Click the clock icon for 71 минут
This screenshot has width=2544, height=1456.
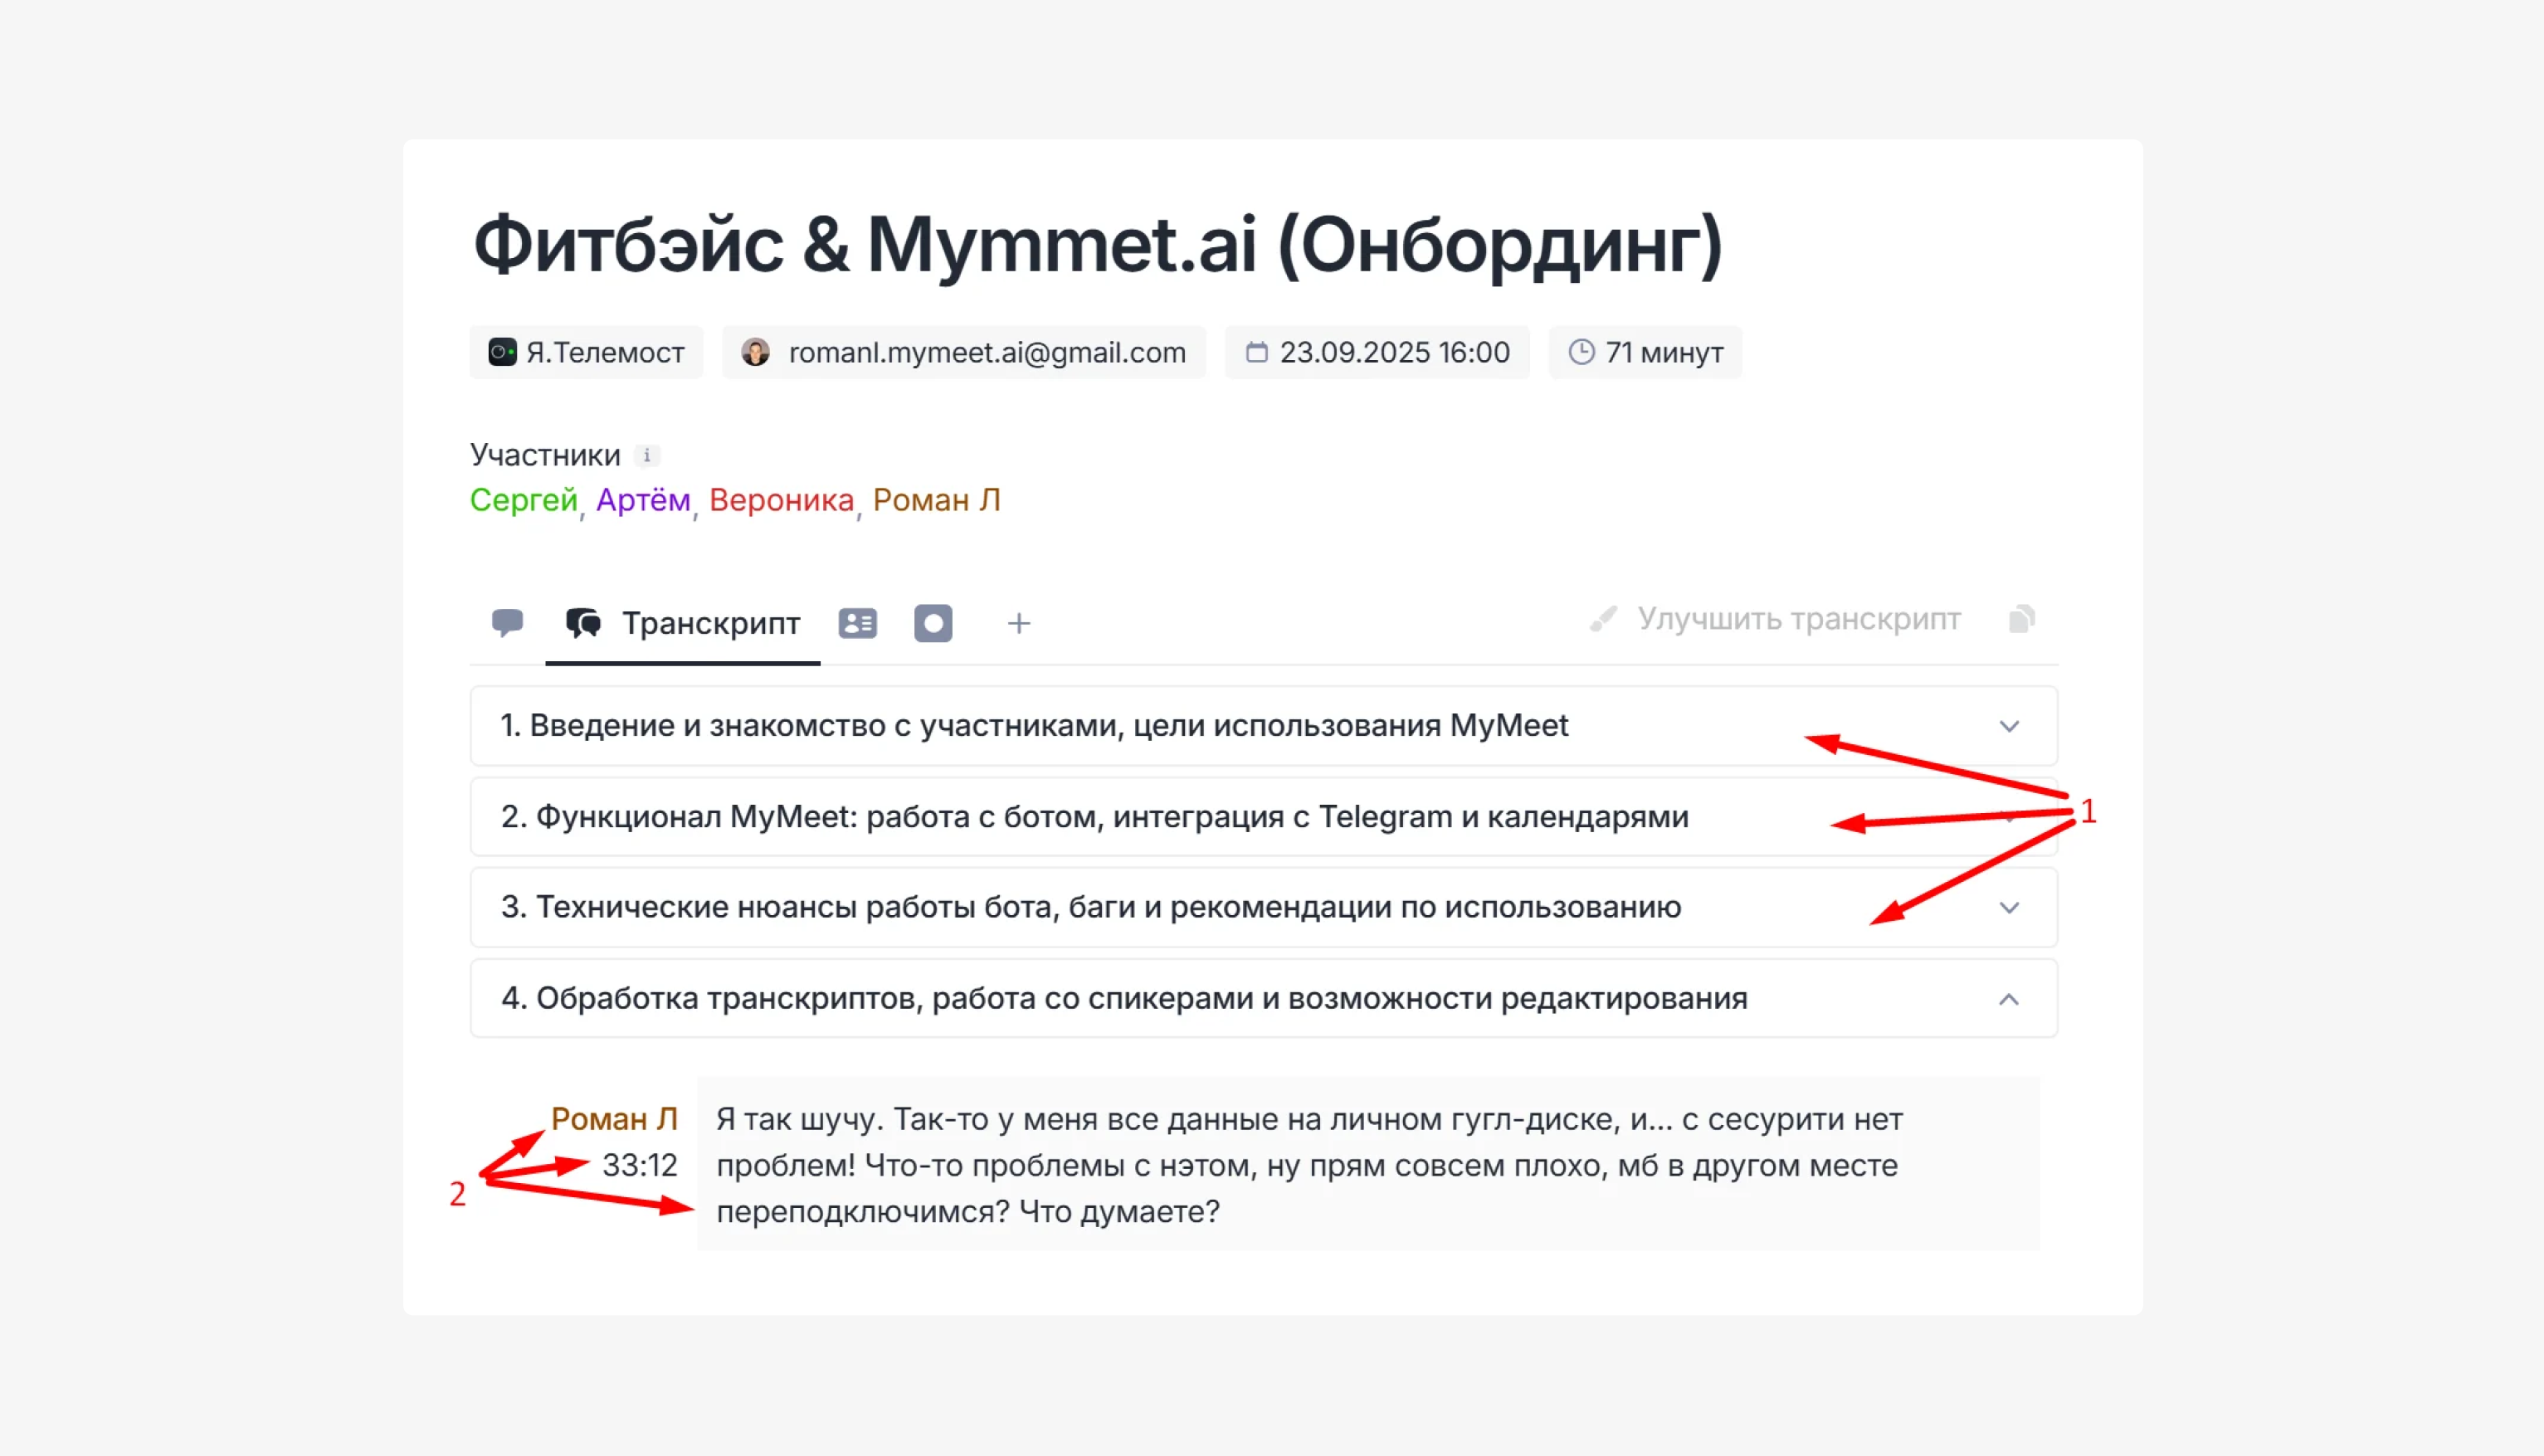(x=1581, y=352)
